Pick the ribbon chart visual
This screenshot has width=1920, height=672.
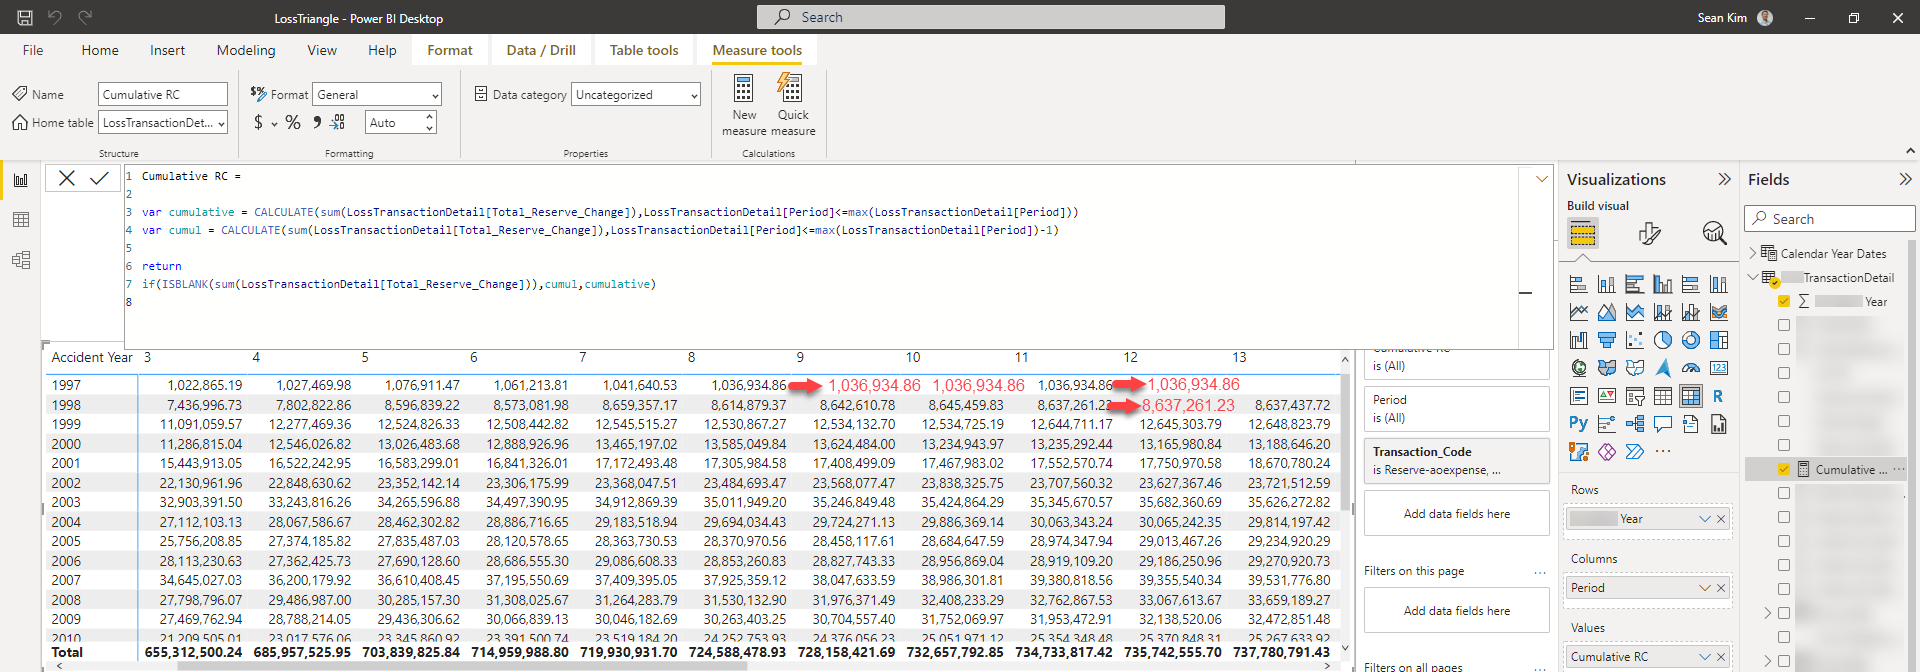(x=1719, y=313)
